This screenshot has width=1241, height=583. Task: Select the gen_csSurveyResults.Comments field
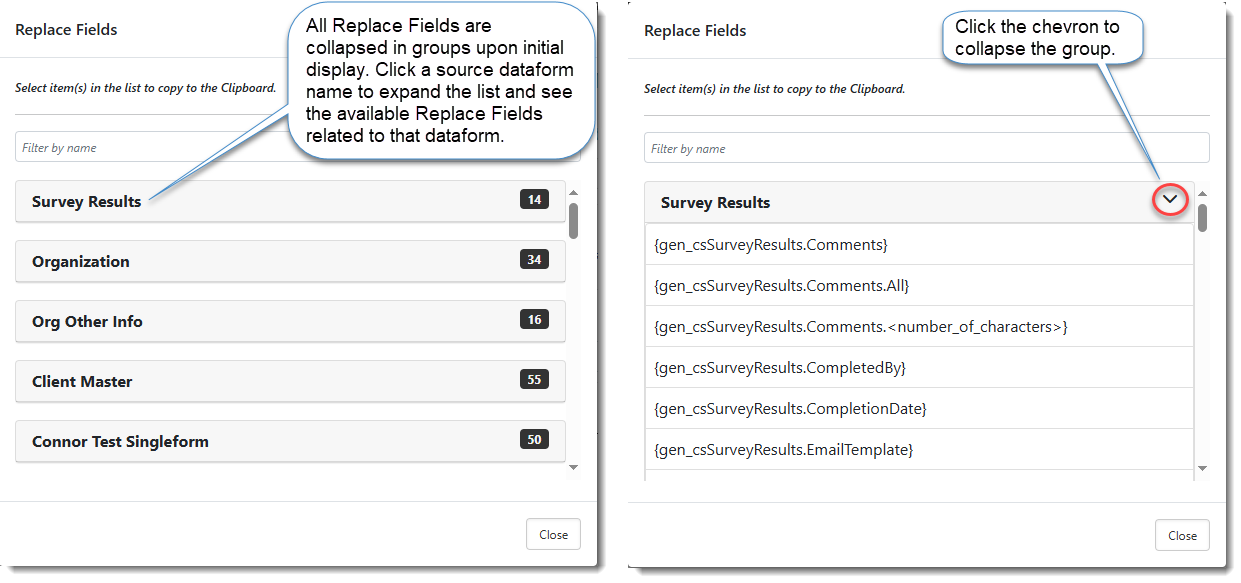(x=770, y=245)
